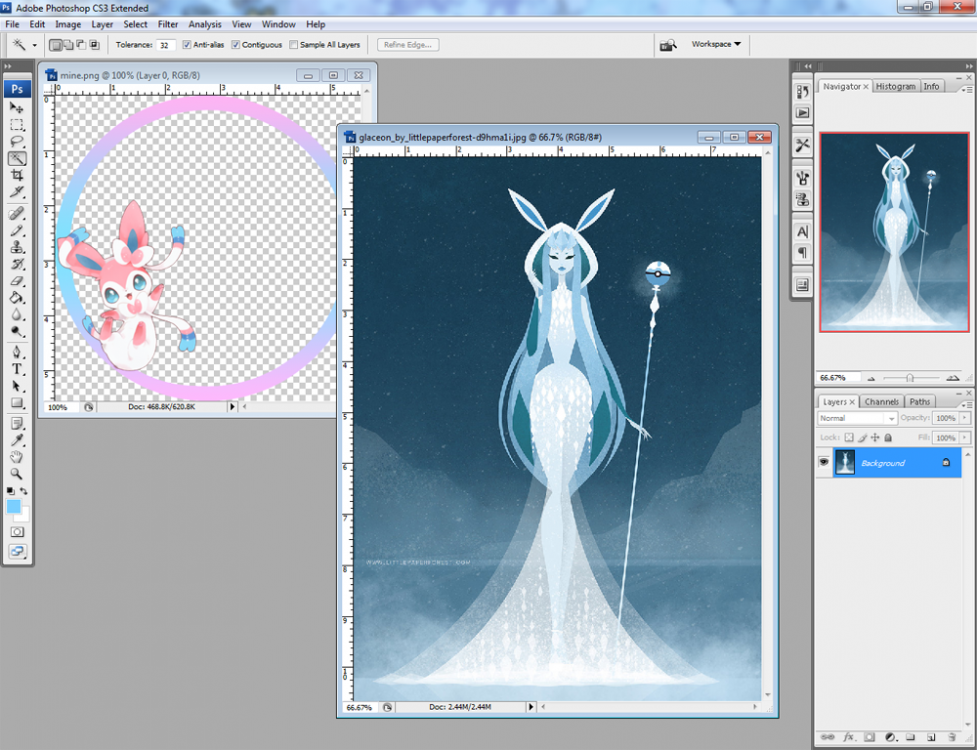
Task: Switch to the Channels tab
Action: pyautogui.click(x=881, y=402)
